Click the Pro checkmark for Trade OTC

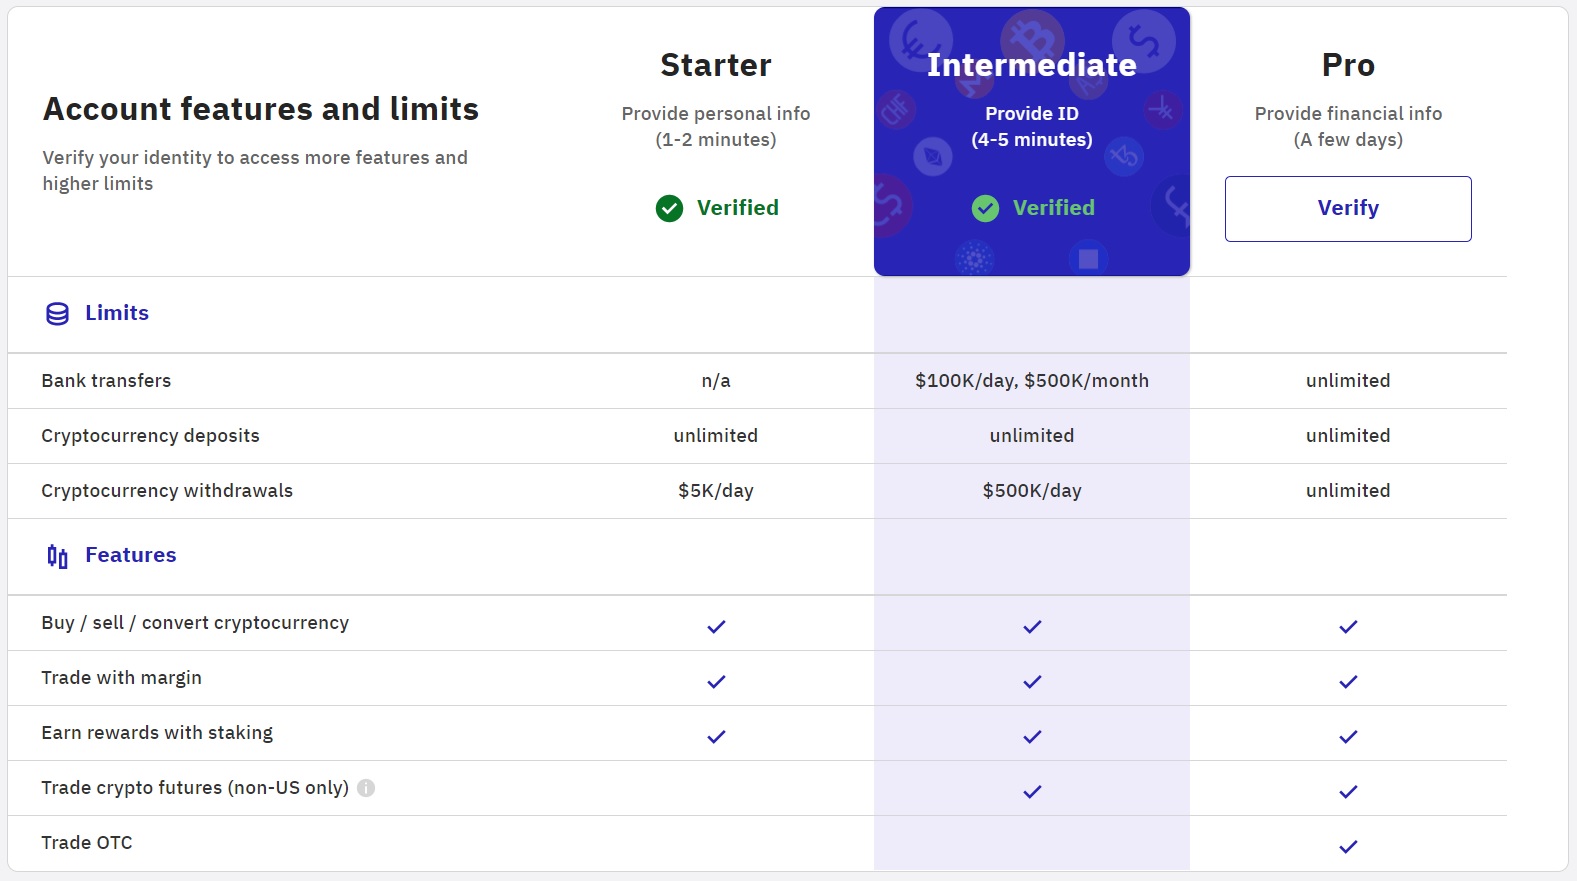tap(1348, 847)
